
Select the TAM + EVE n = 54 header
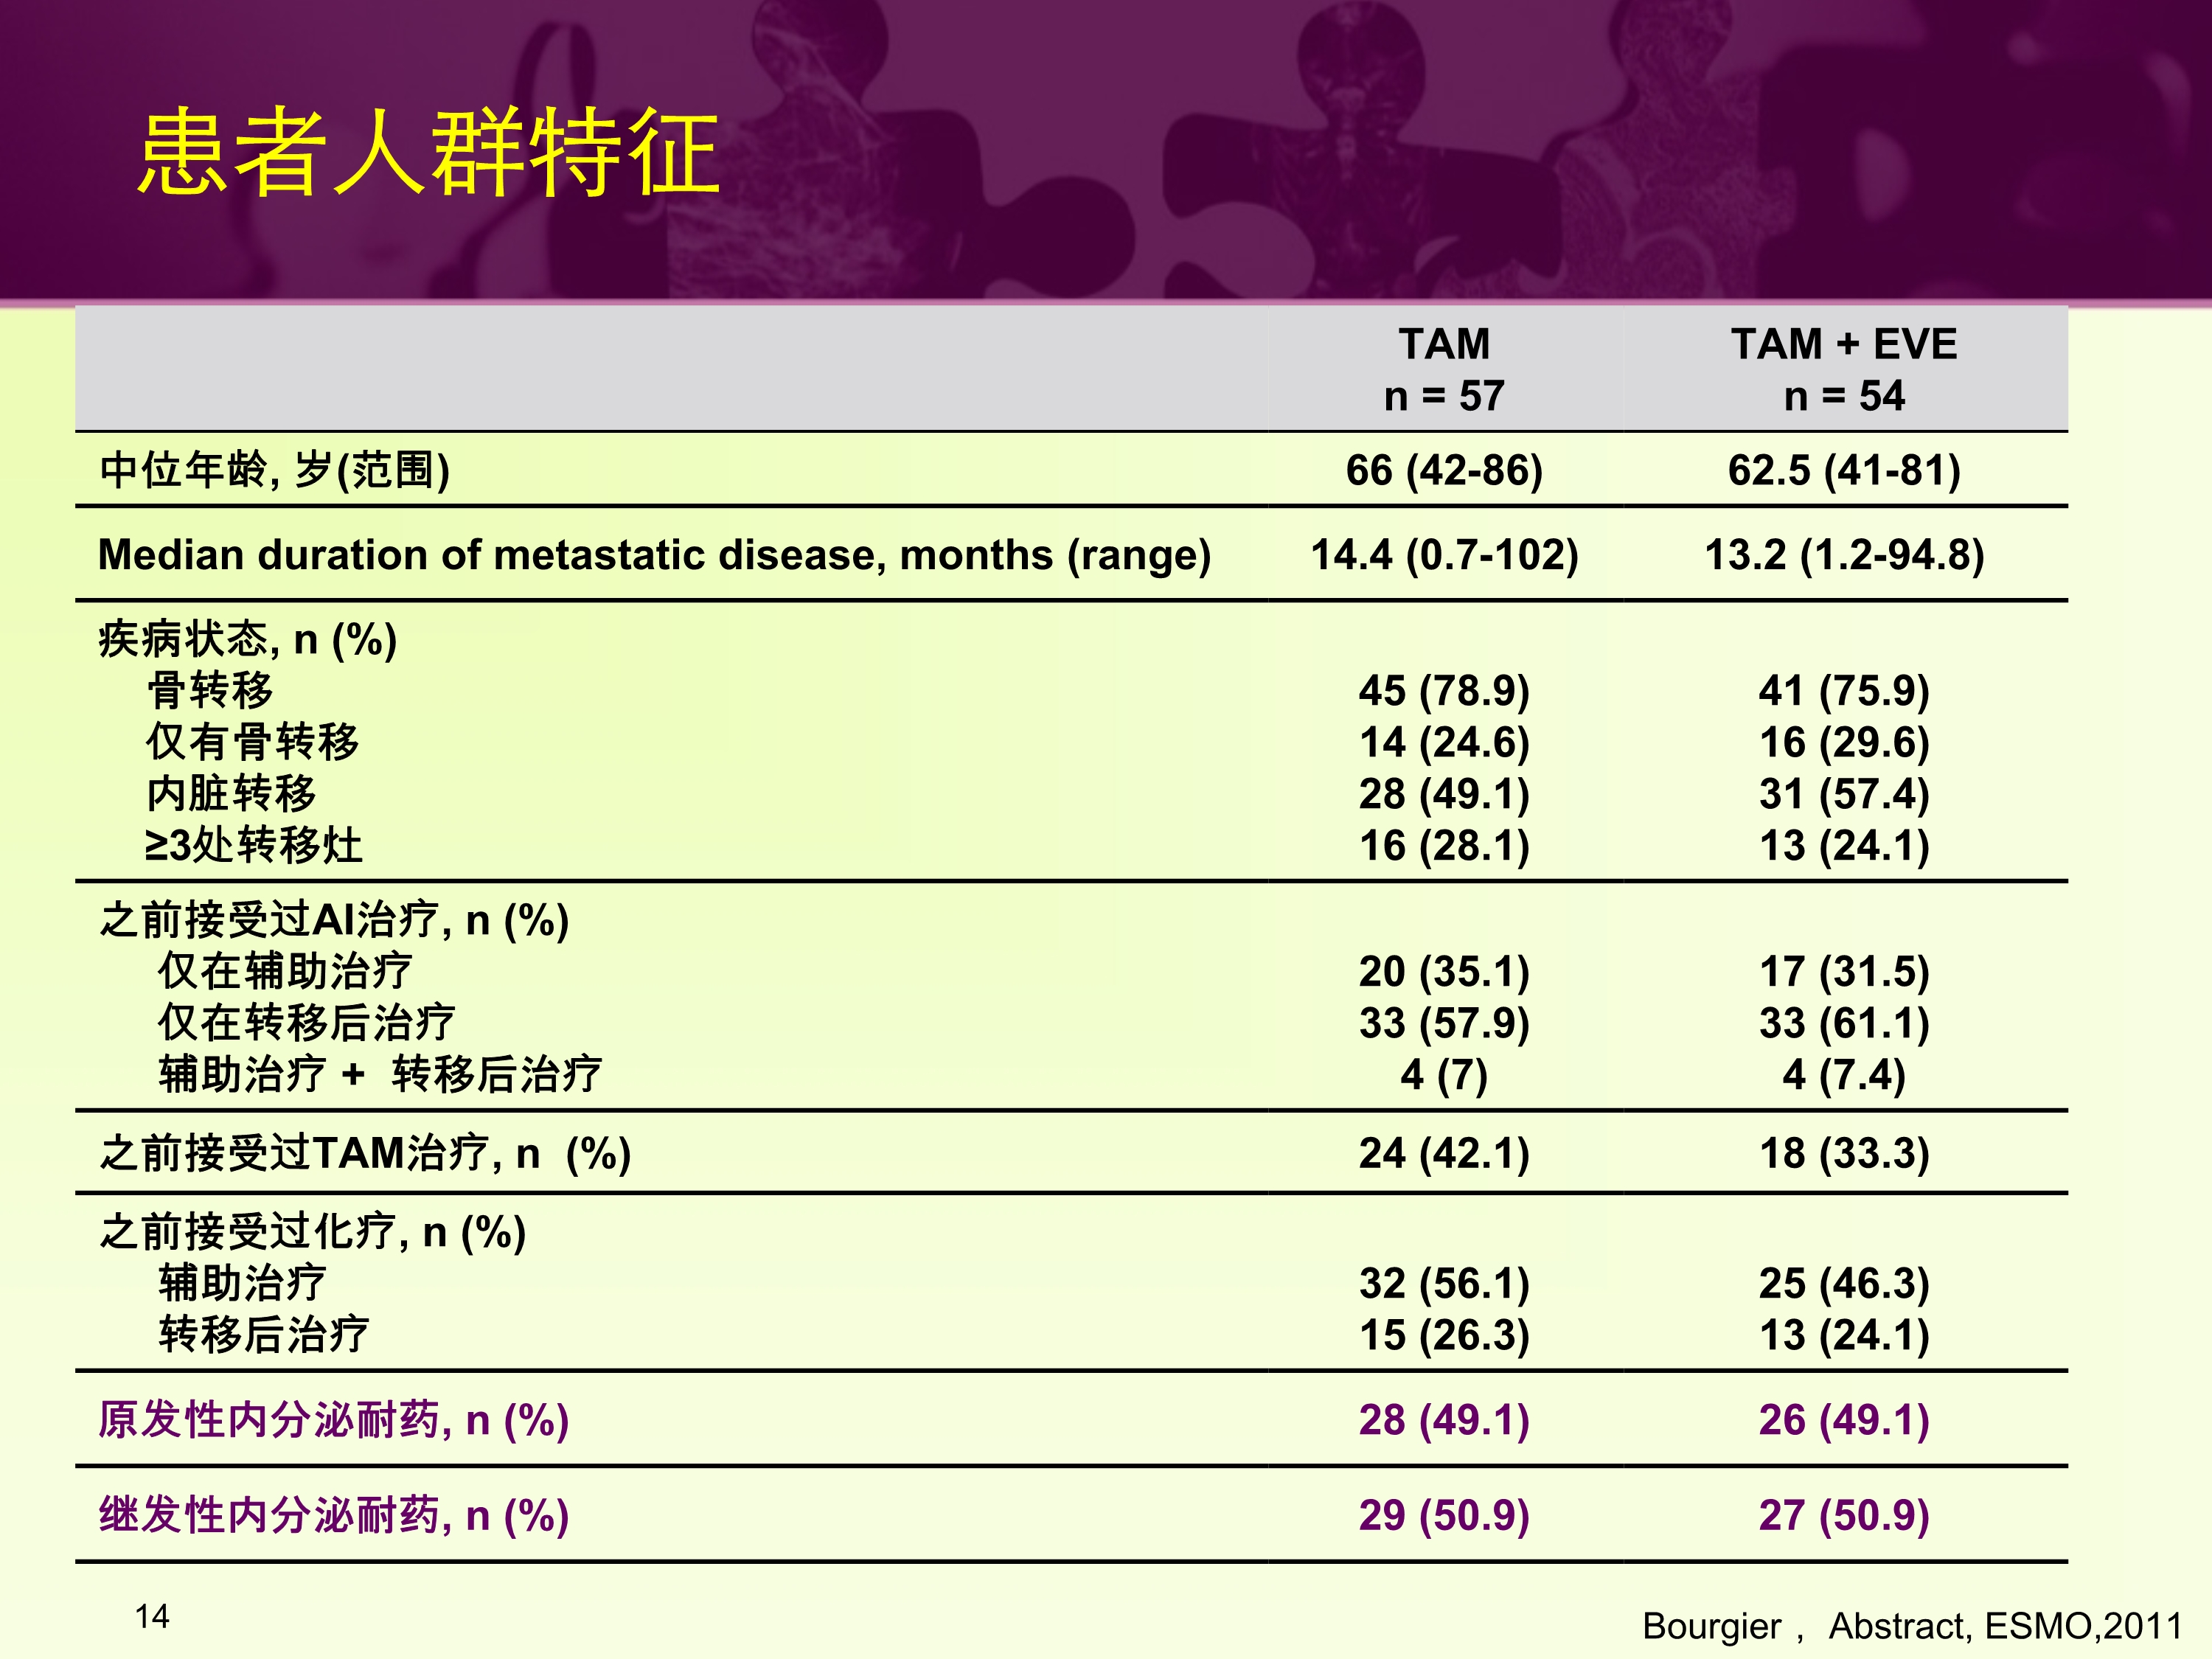point(1844,370)
